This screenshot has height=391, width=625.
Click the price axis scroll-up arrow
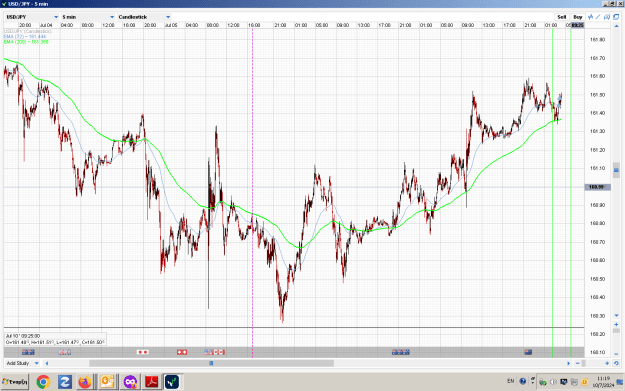tap(616, 26)
